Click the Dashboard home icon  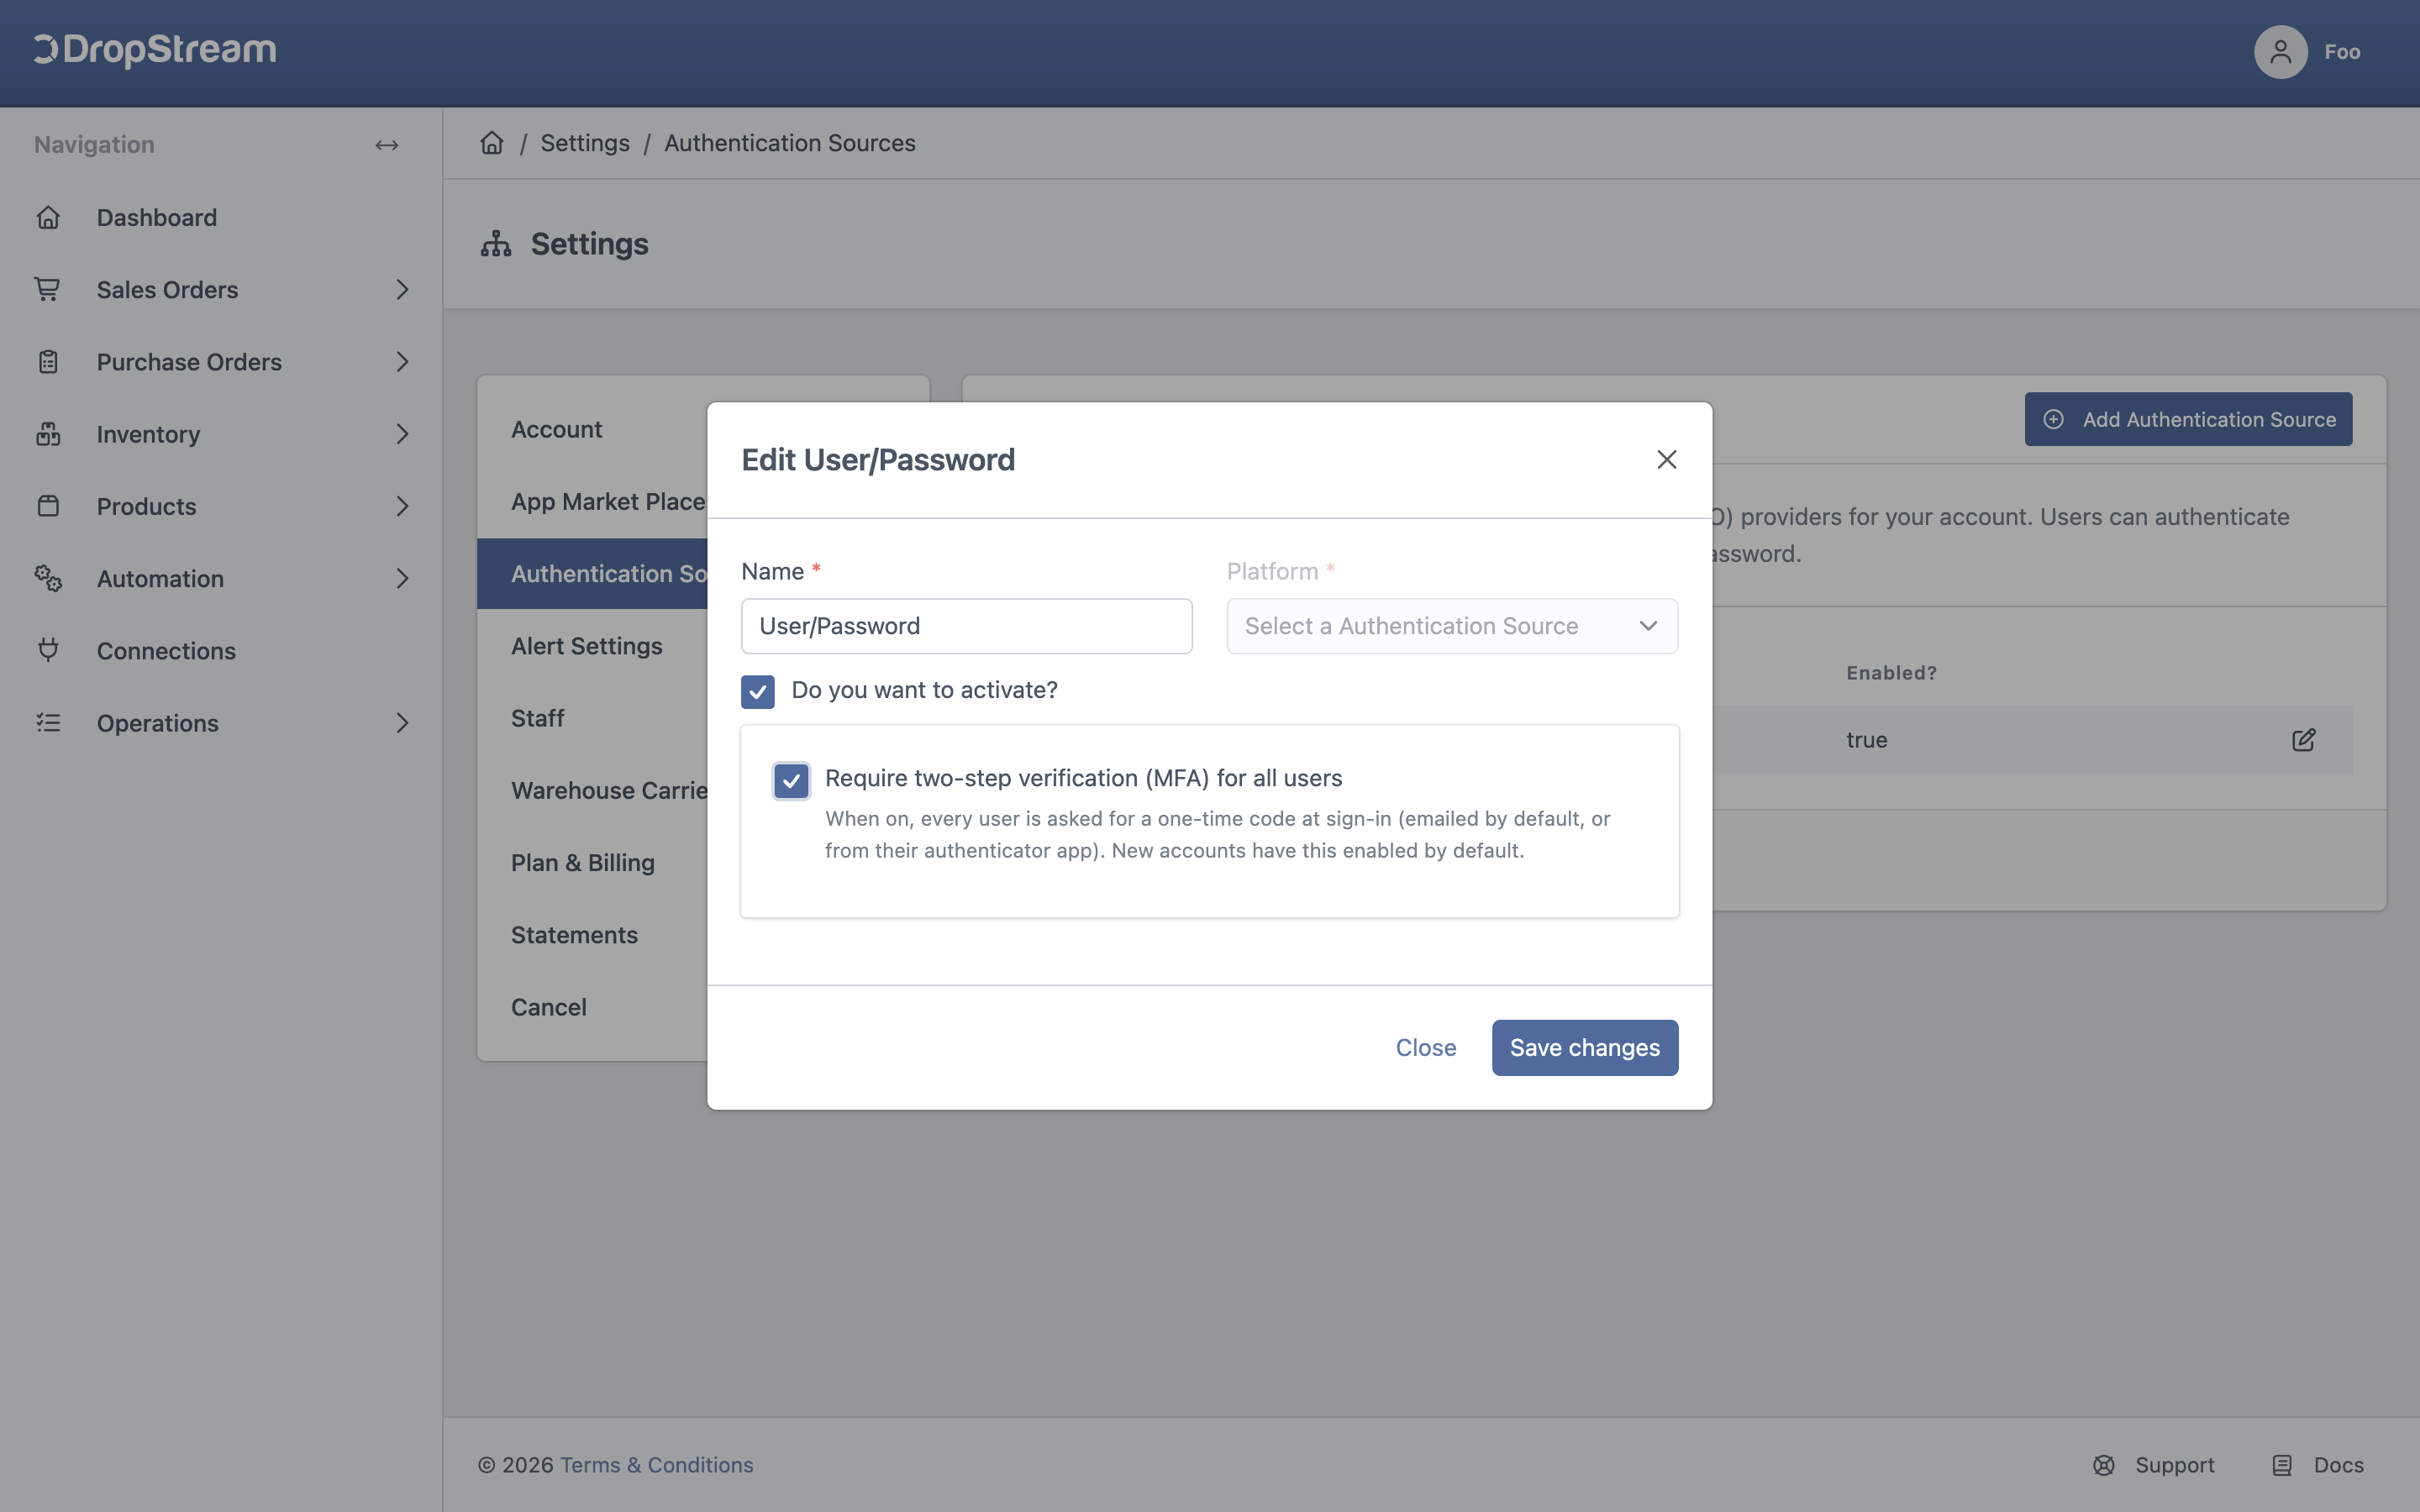pos(48,217)
